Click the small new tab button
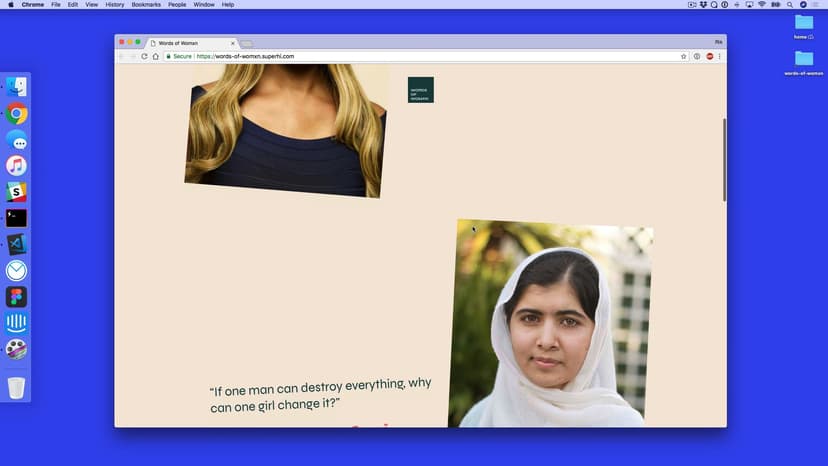This screenshot has width=828, height=466. [x=247, y=43]
